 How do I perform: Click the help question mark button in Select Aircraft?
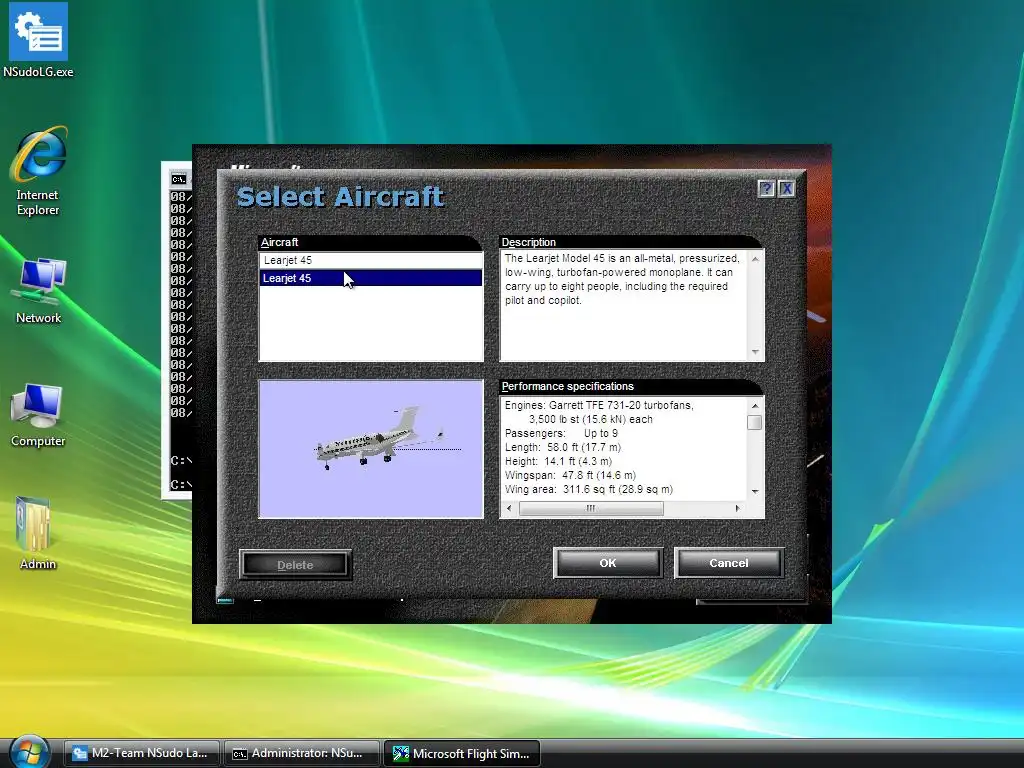coord(766,189)
